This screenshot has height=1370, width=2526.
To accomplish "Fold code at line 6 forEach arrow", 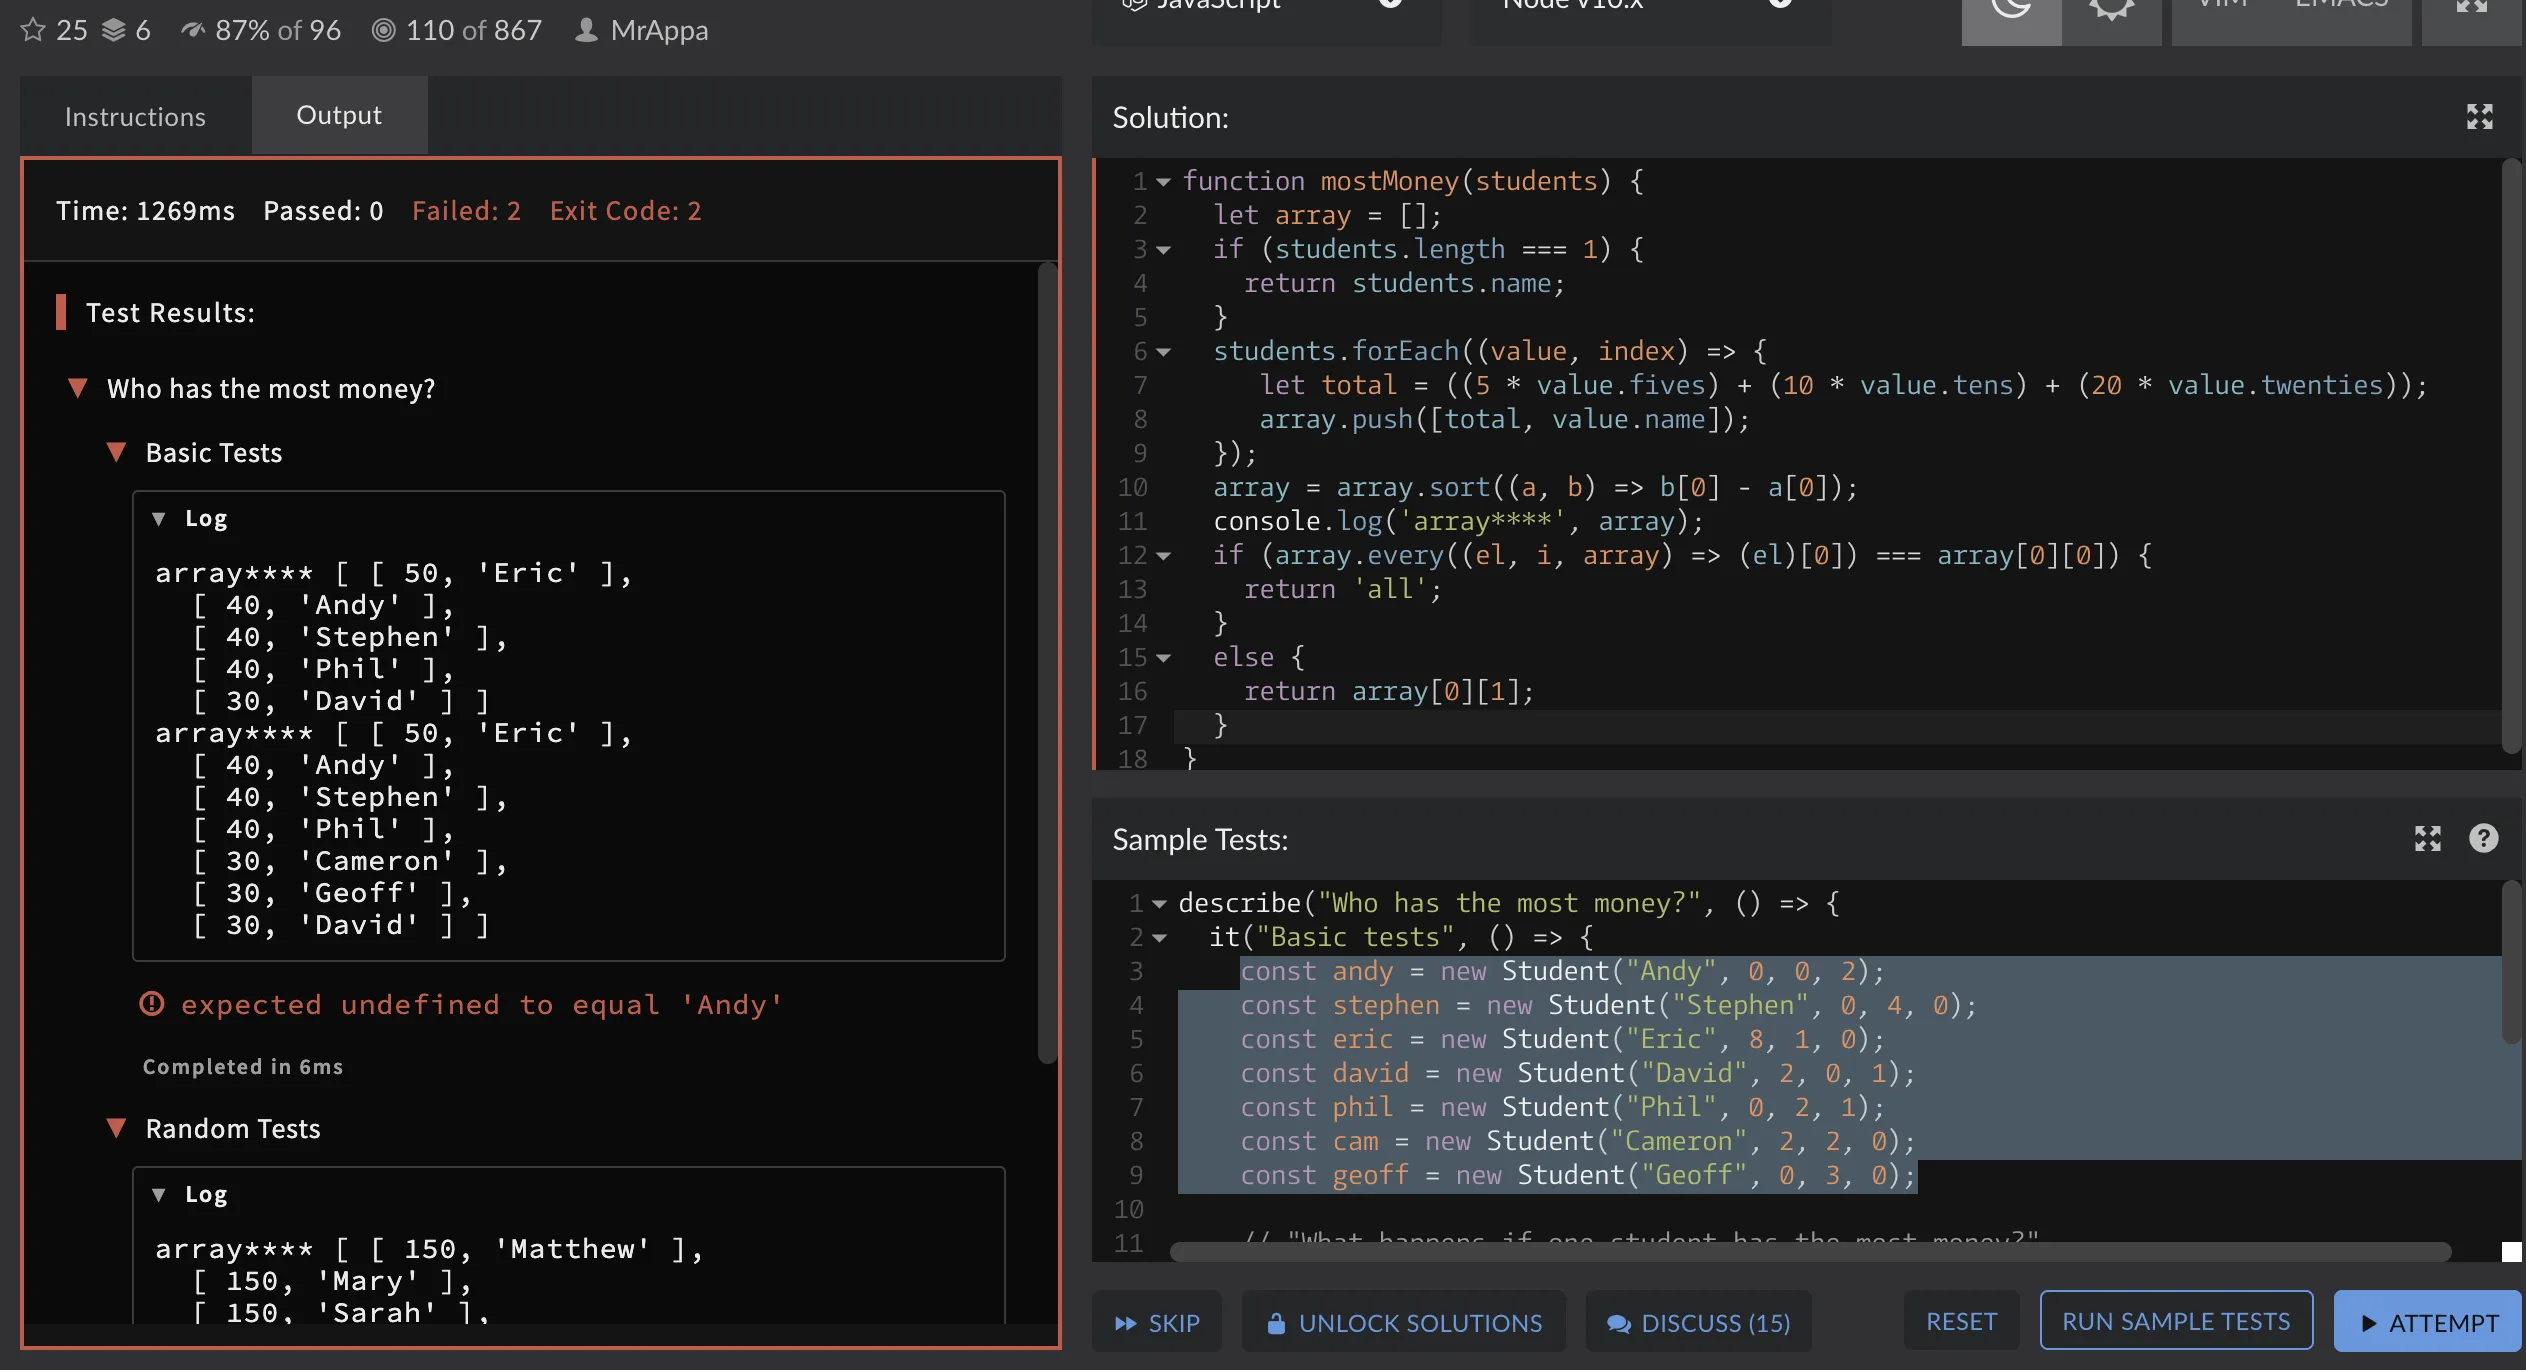I will [x=1163, y=352].
